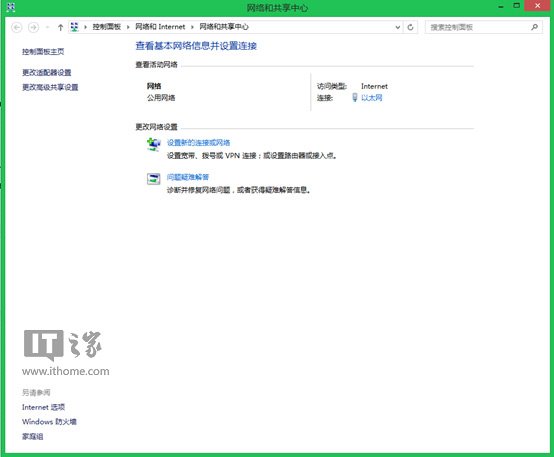Expand the arrow after 网络和 Internet breadcrumb
This screenshot has width=554, height=457.
tap(192, 27)
